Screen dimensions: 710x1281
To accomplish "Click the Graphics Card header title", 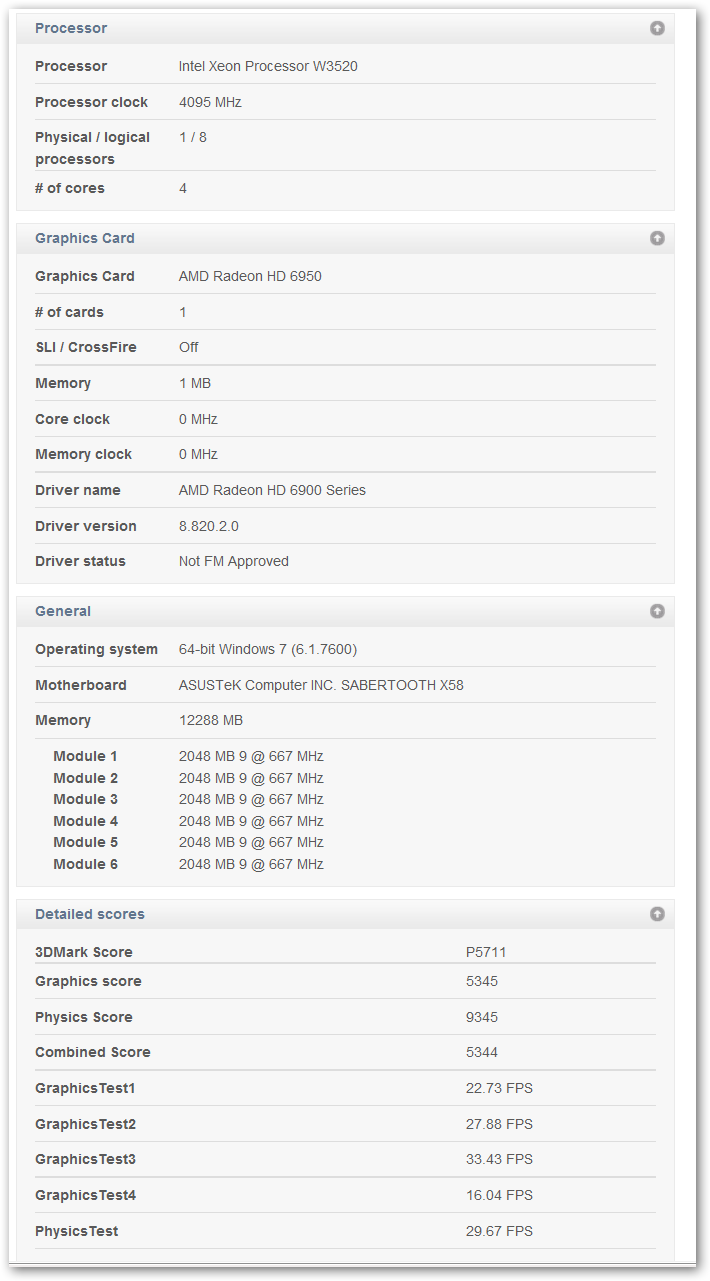I will [85, 238].
